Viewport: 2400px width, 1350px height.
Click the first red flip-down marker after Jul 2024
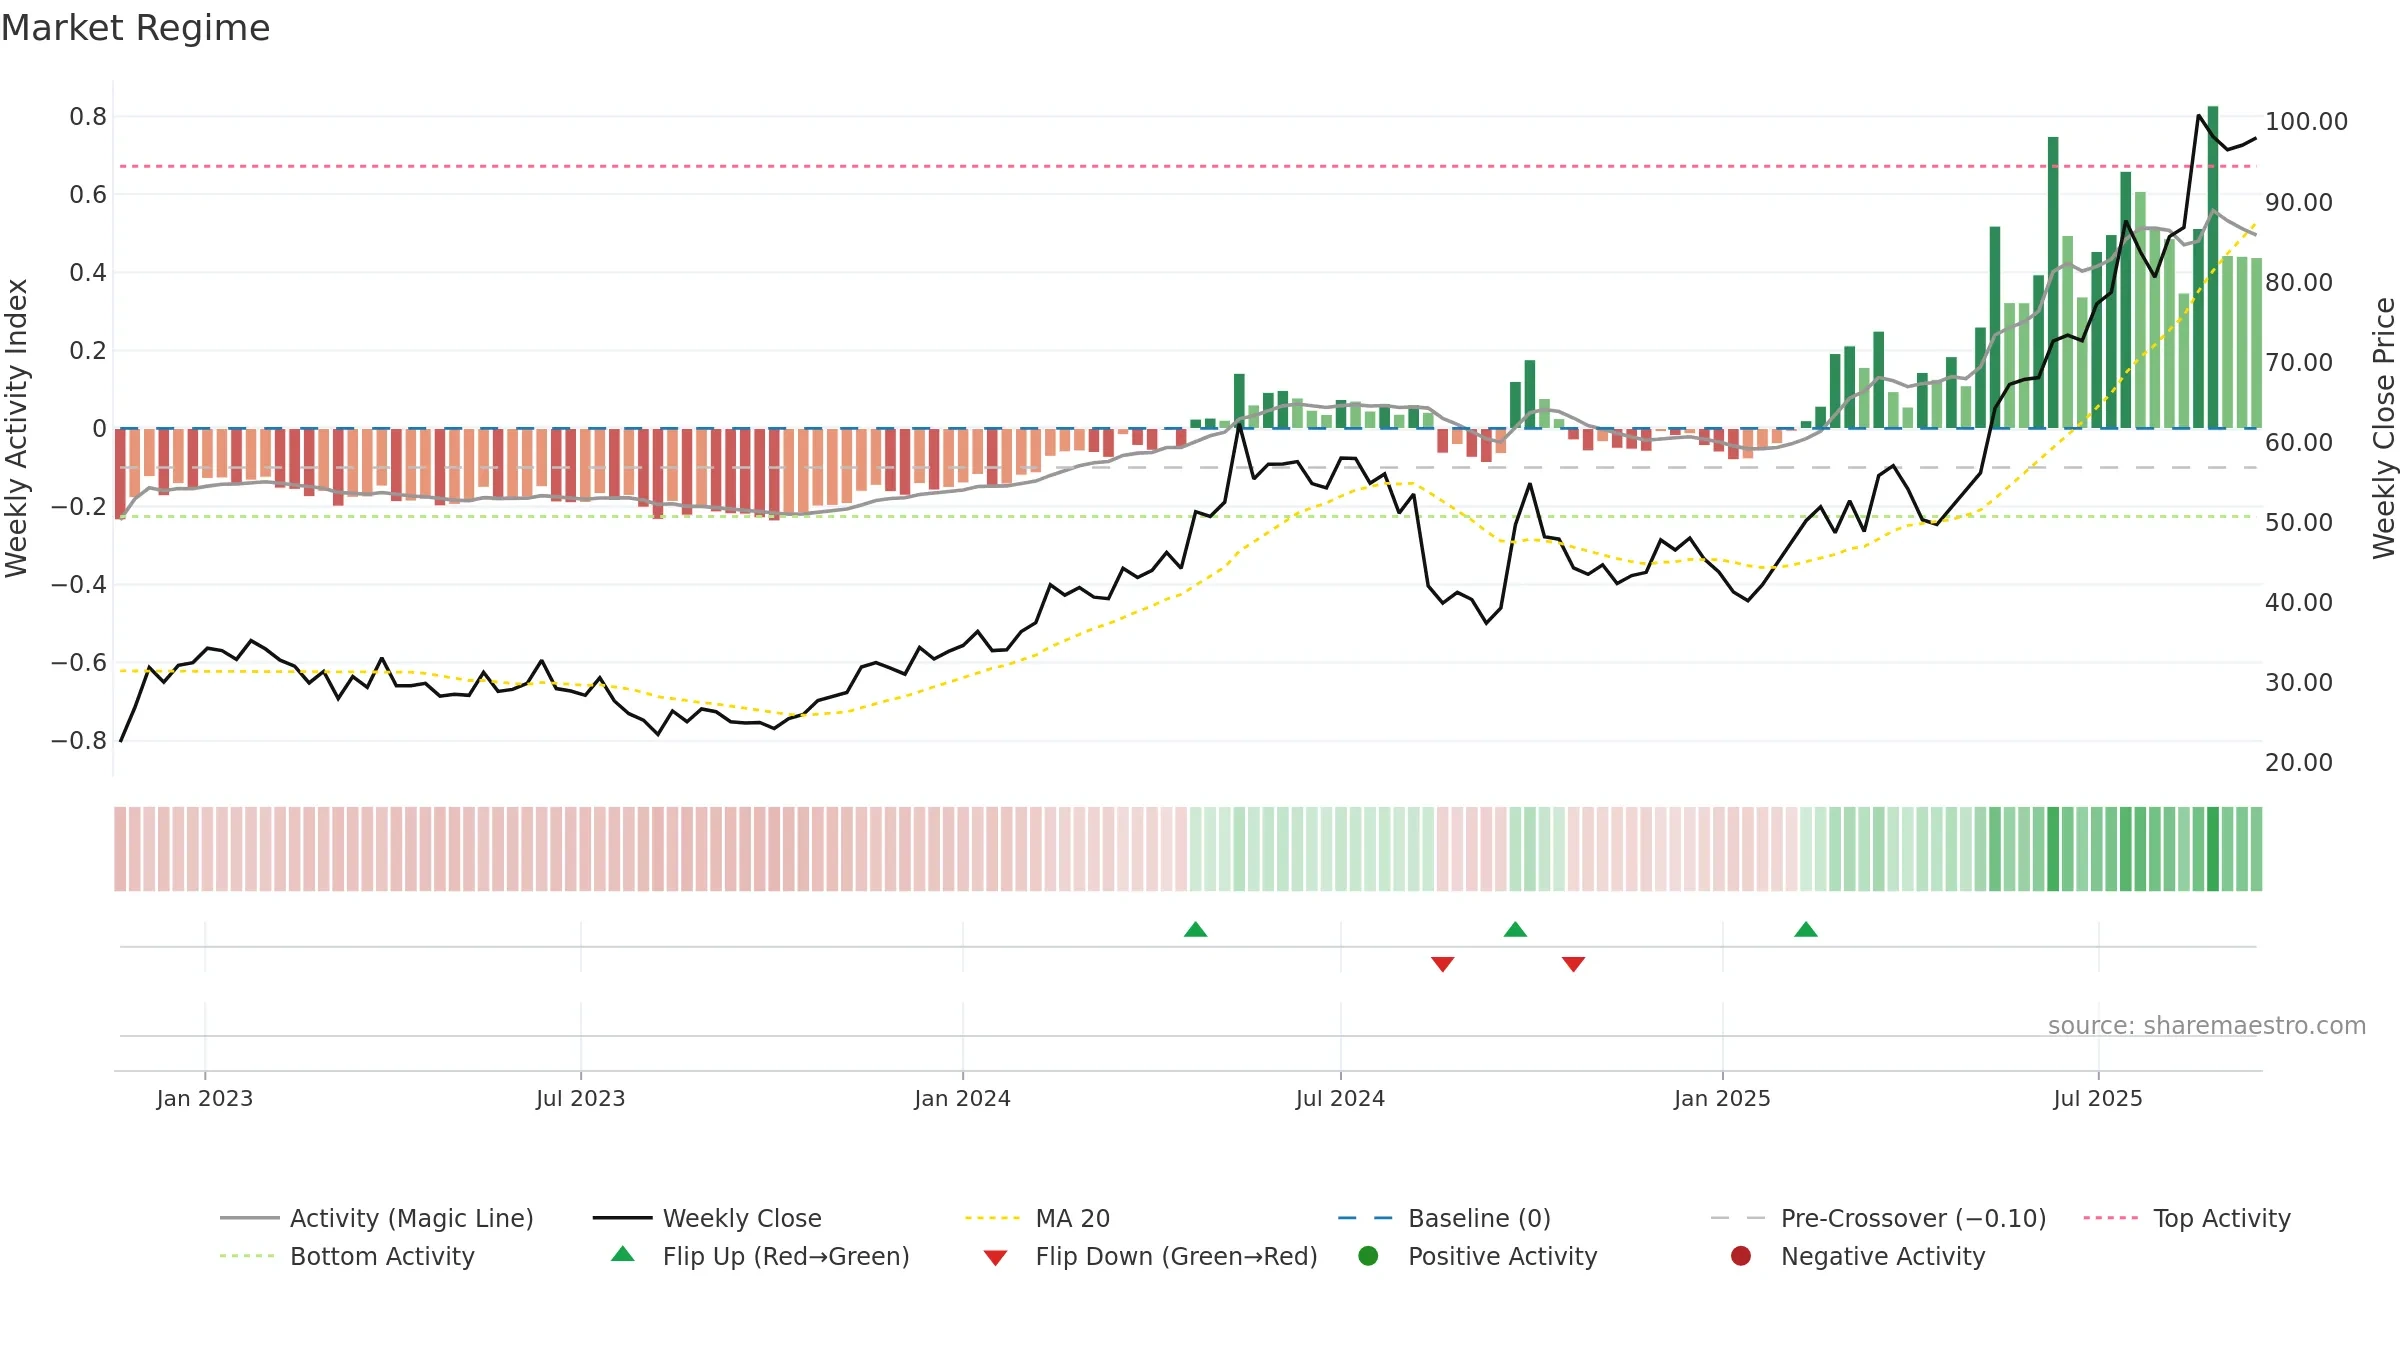point(1442,964)
